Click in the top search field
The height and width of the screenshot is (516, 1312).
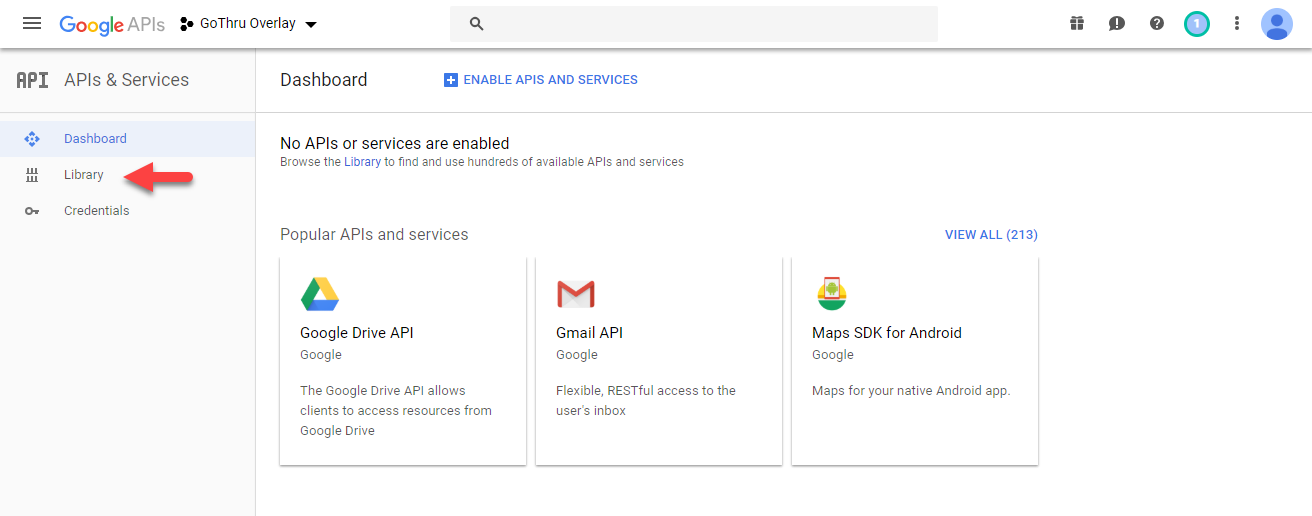pos(700,24)
